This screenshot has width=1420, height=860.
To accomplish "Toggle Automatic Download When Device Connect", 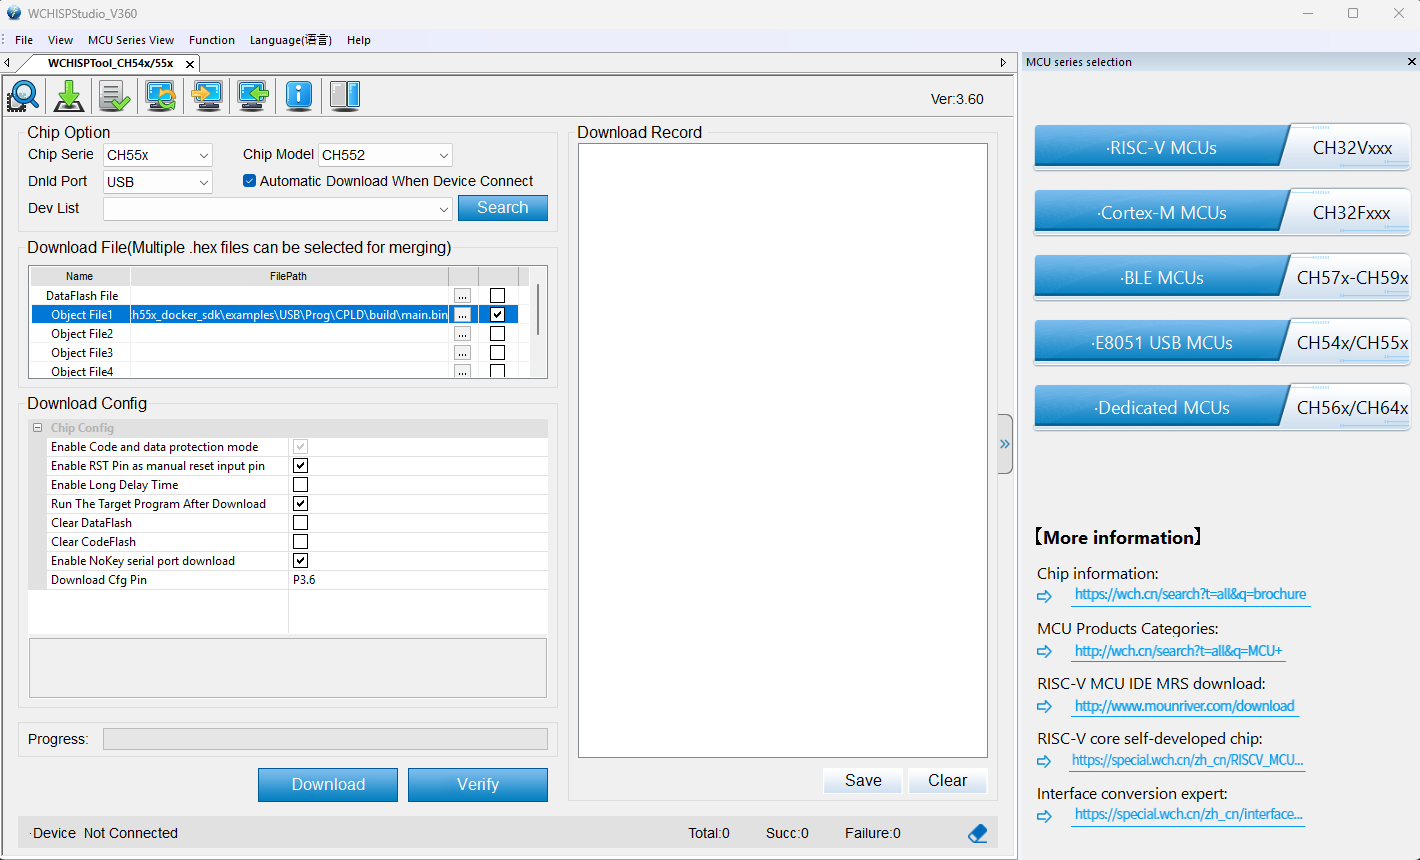I will pos(250,181).
